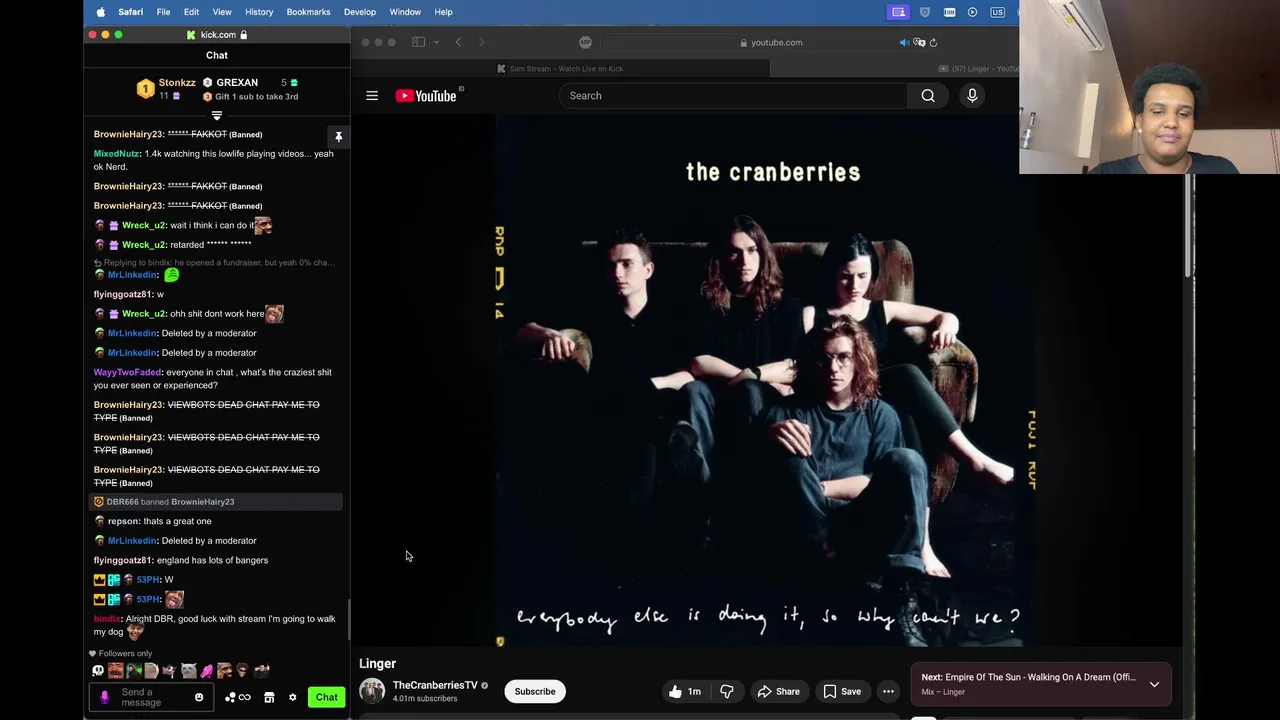
Task: Save the Linger video to playlist
Action: [841, 691]
